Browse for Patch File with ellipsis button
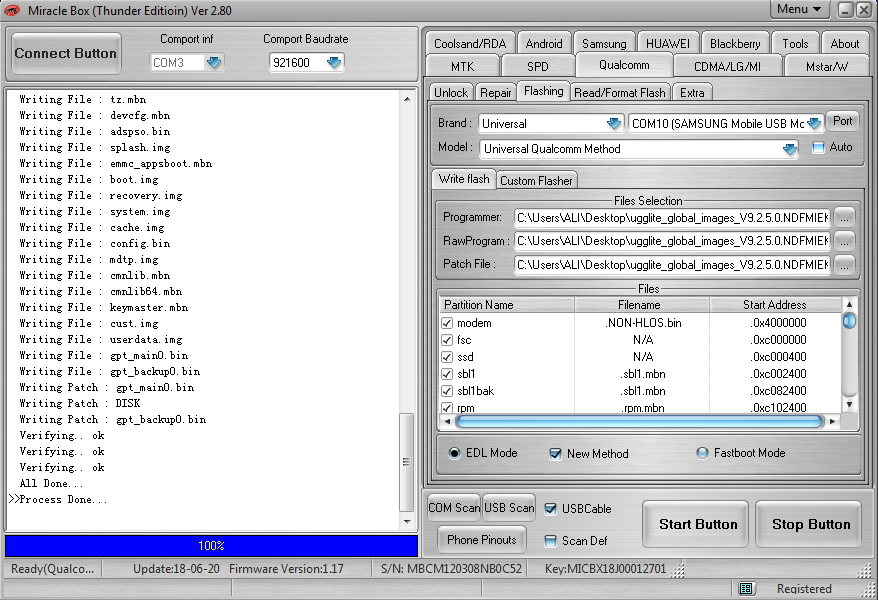878x600 pixels. pos(844,264)
